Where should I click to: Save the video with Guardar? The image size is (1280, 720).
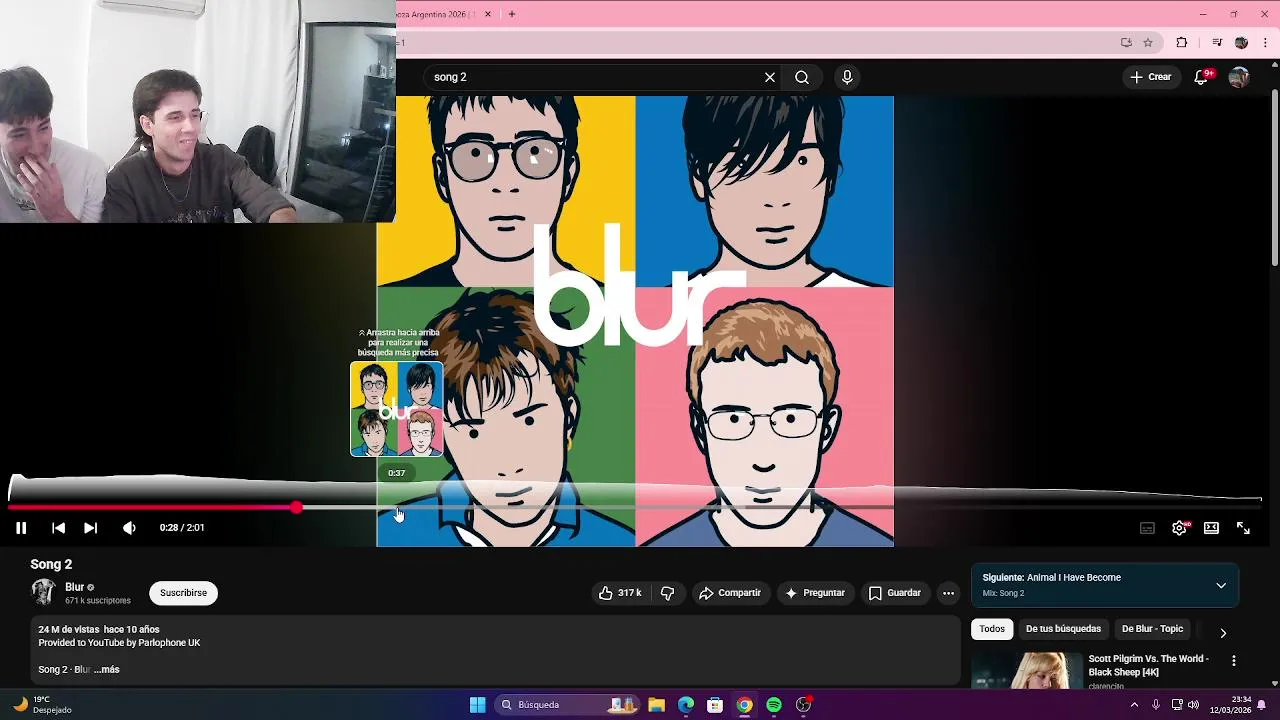(x=894, y=593)
